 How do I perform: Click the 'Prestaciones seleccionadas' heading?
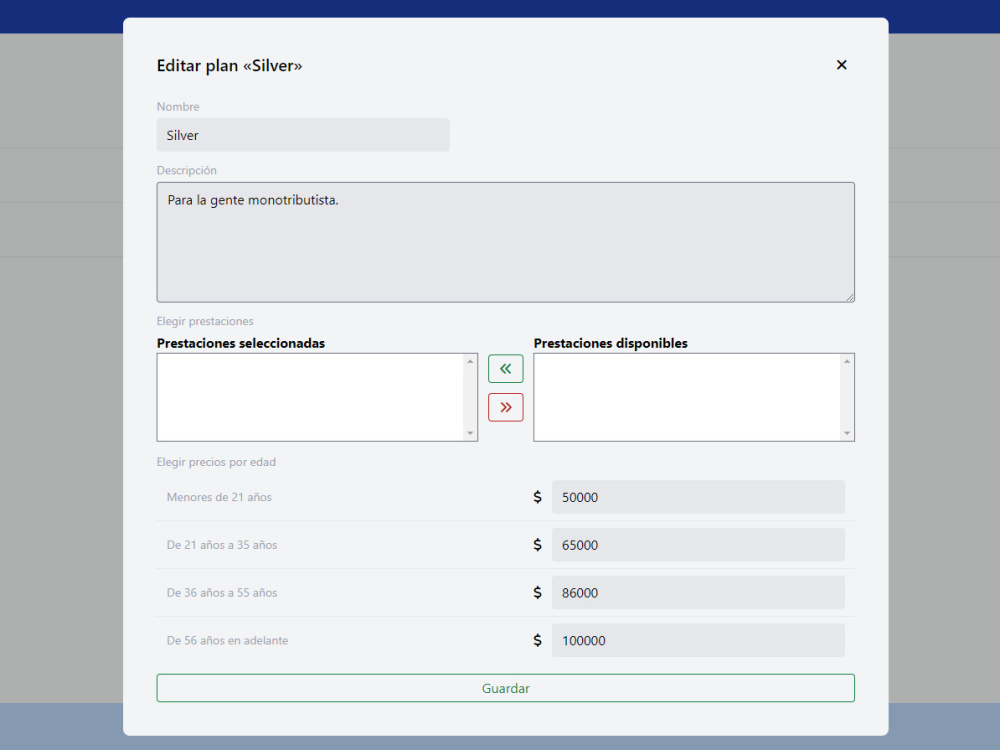(241, 343)
